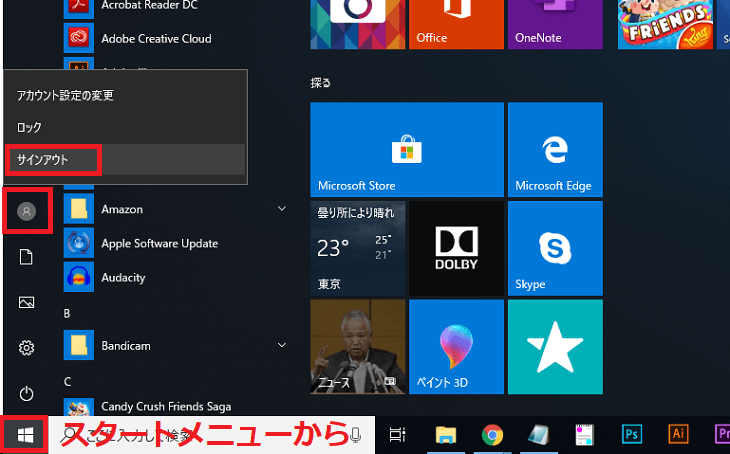The image size is (730, 454).
Task: Click the Windows Start button
Action: click(x=26, y=435)
